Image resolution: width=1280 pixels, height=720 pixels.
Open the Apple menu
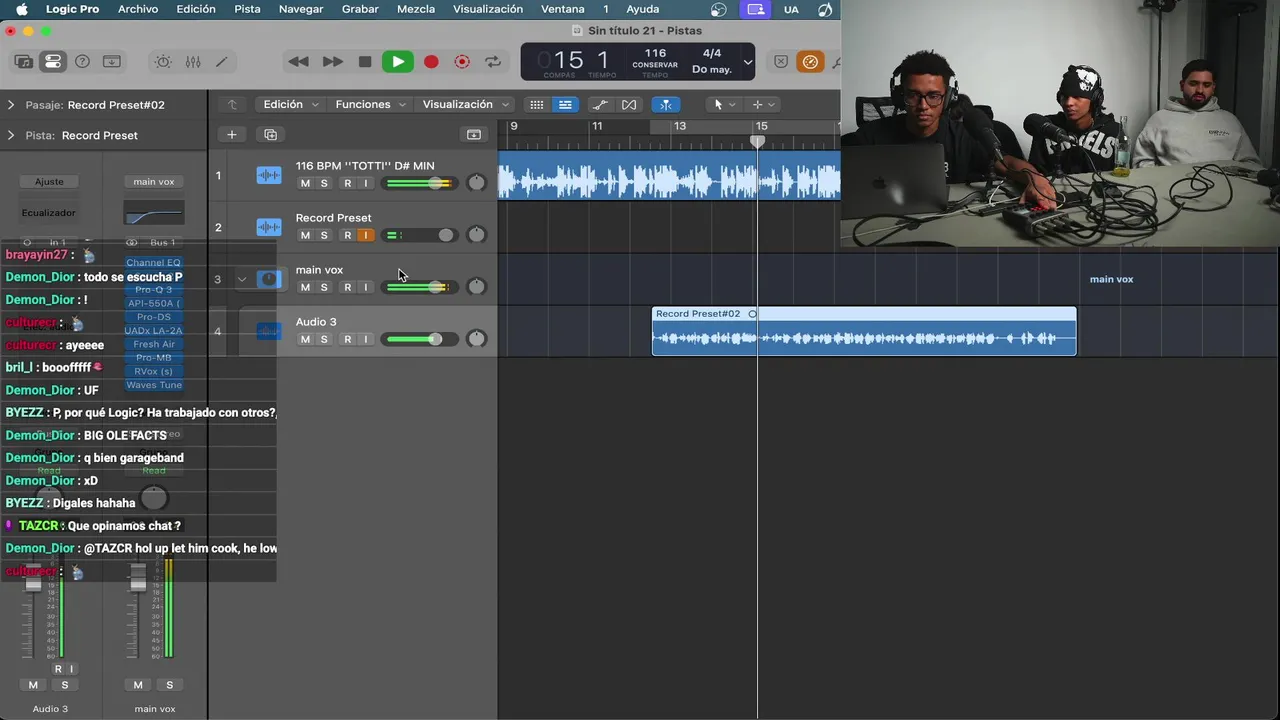click(21, 9)
